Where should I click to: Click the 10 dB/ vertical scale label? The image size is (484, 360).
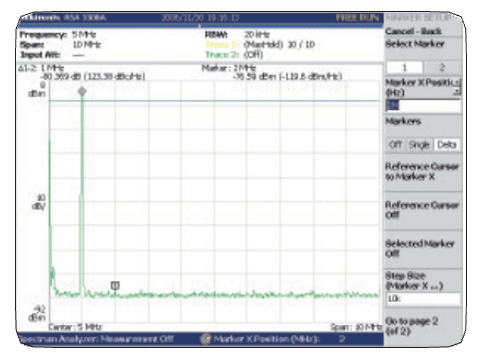[x=39, y=202]
